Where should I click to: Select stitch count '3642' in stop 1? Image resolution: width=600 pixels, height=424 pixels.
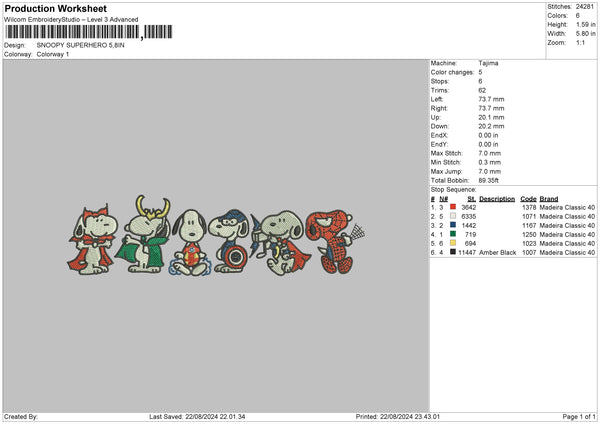pyautogui.click(x=469, y=207)
